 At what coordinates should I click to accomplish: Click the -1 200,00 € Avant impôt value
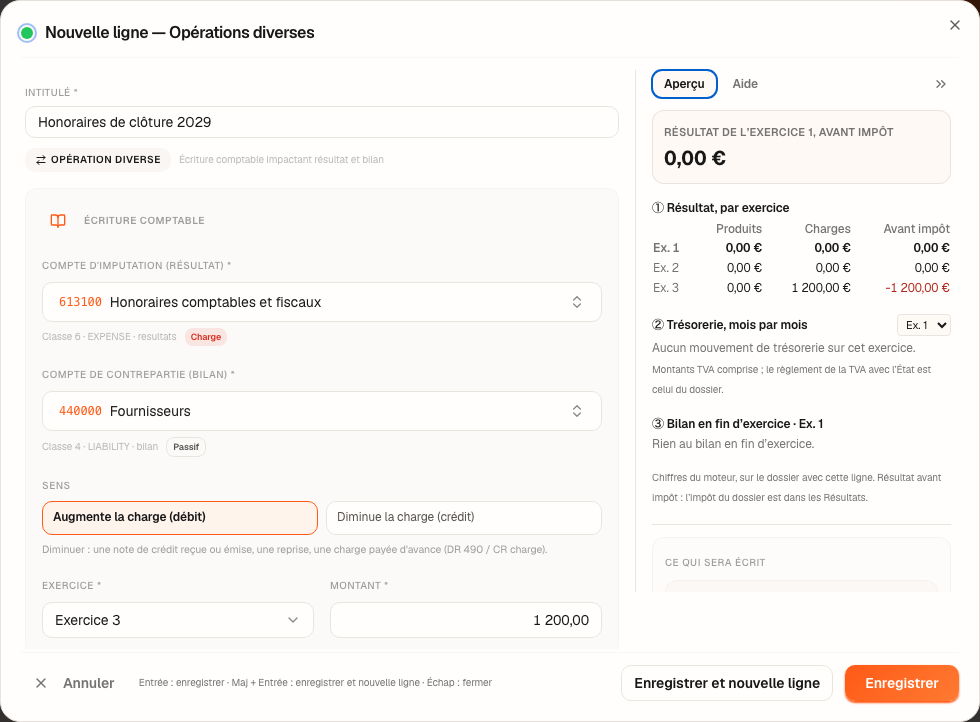tap(917, 288)
